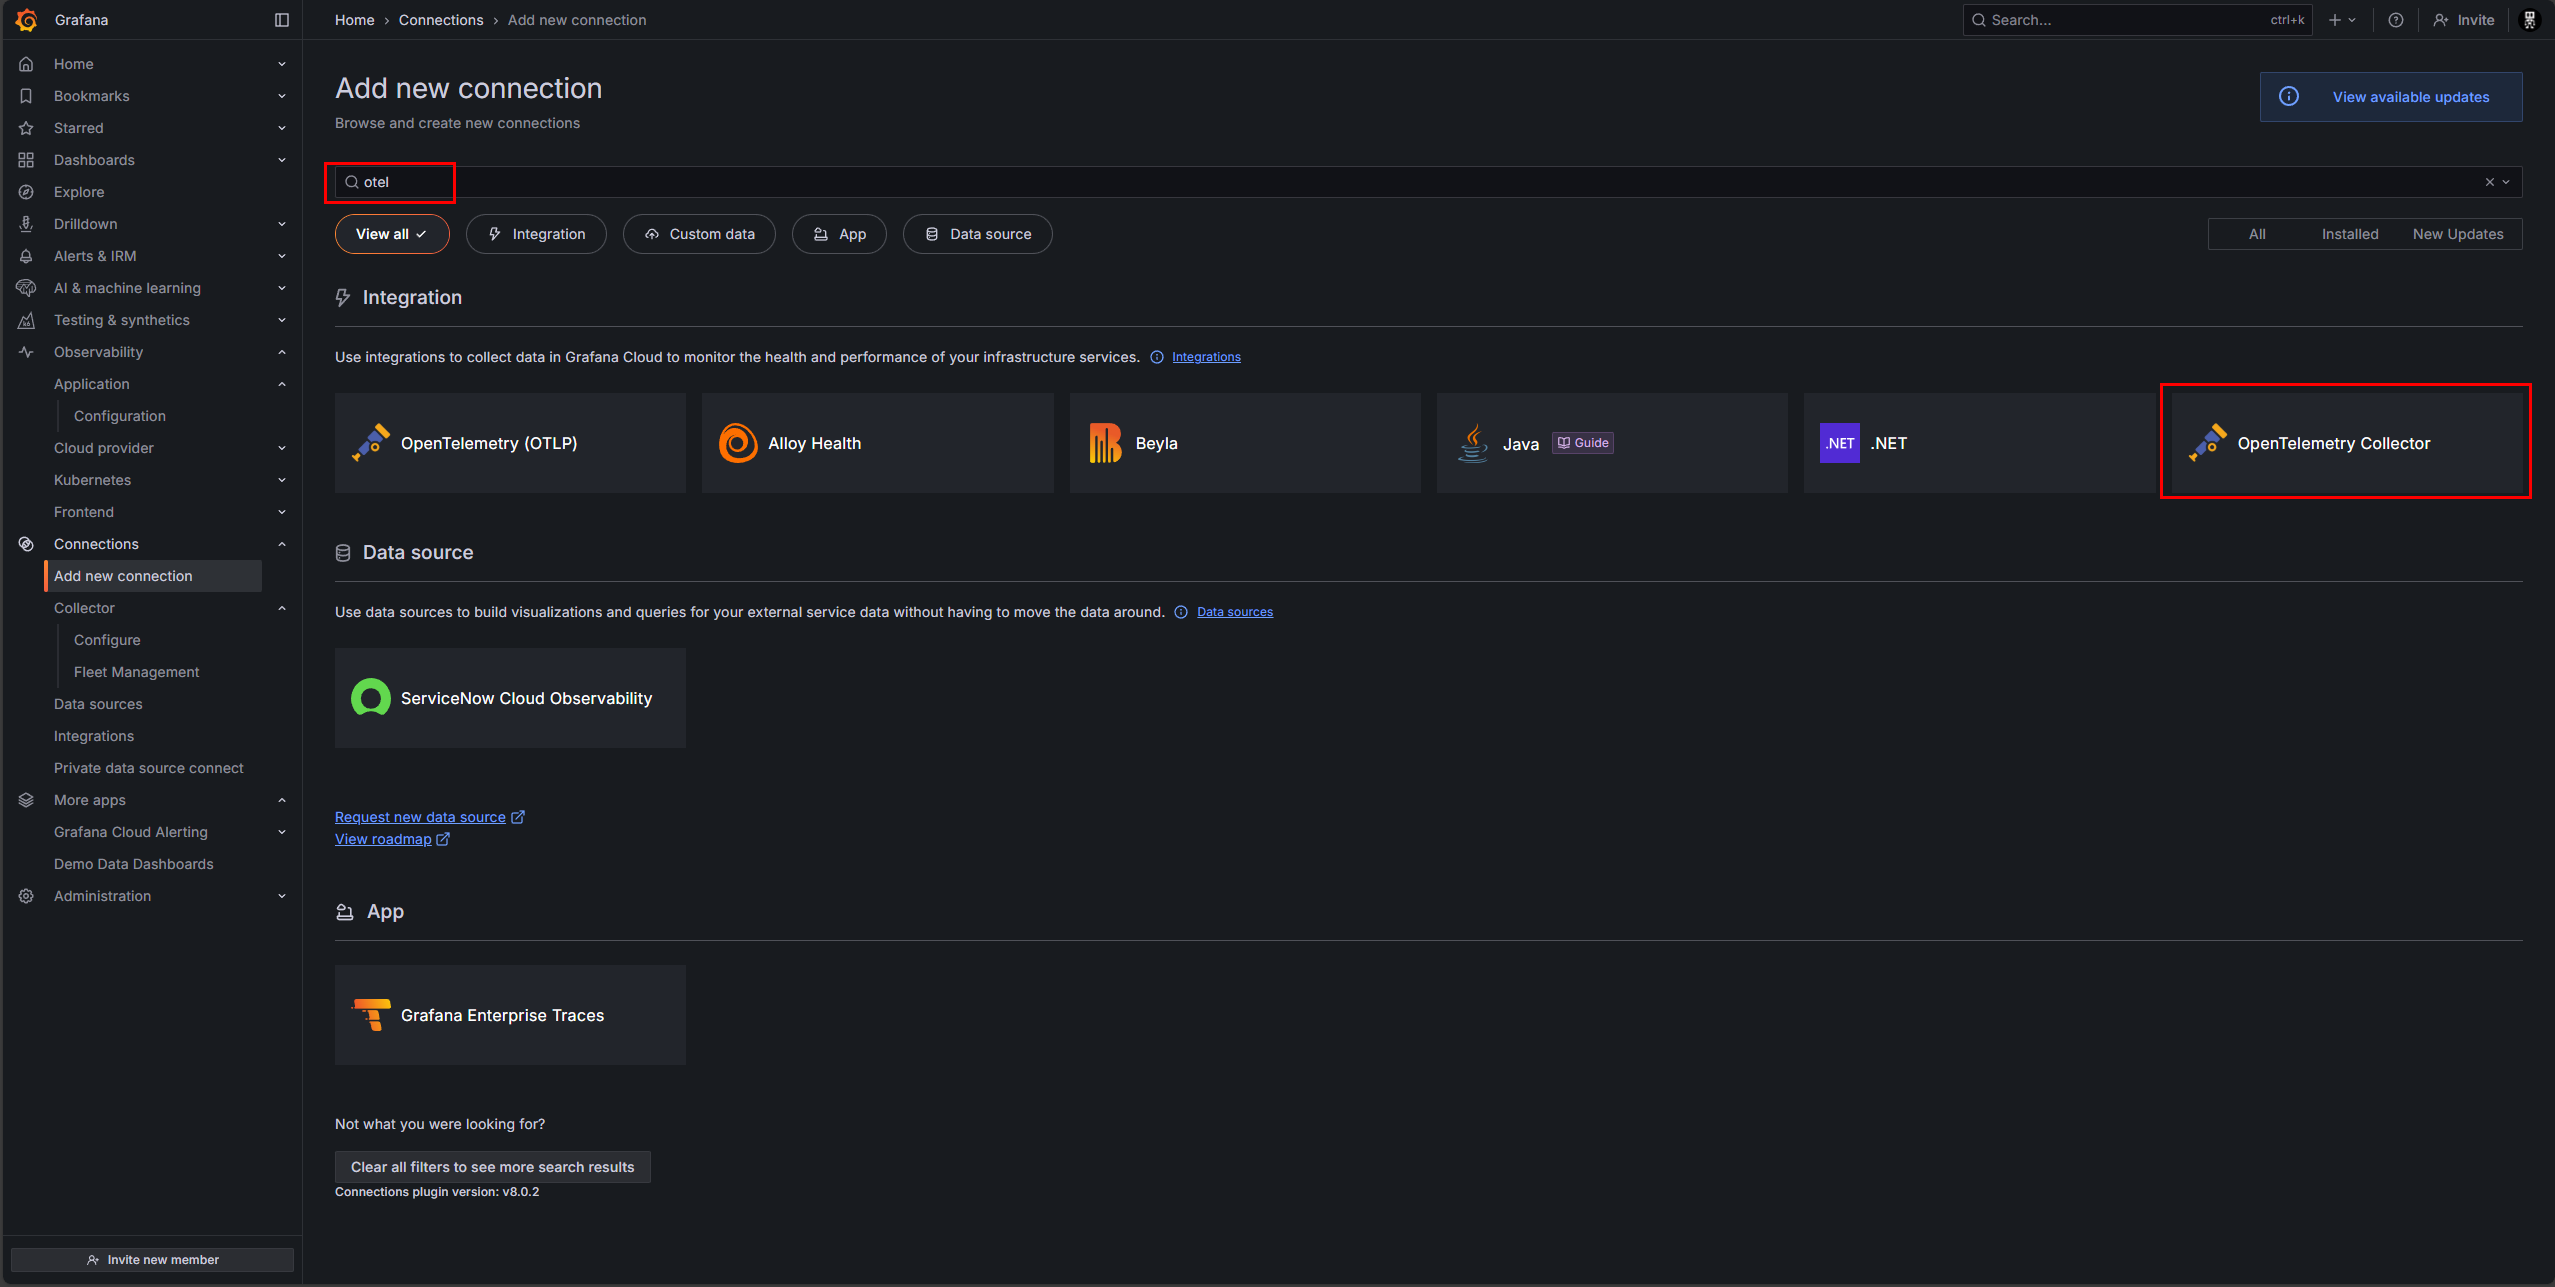Viewport: 2555px width, 1287px height.
Task: Open the user profile avatar
Action: click(2530, 20)
